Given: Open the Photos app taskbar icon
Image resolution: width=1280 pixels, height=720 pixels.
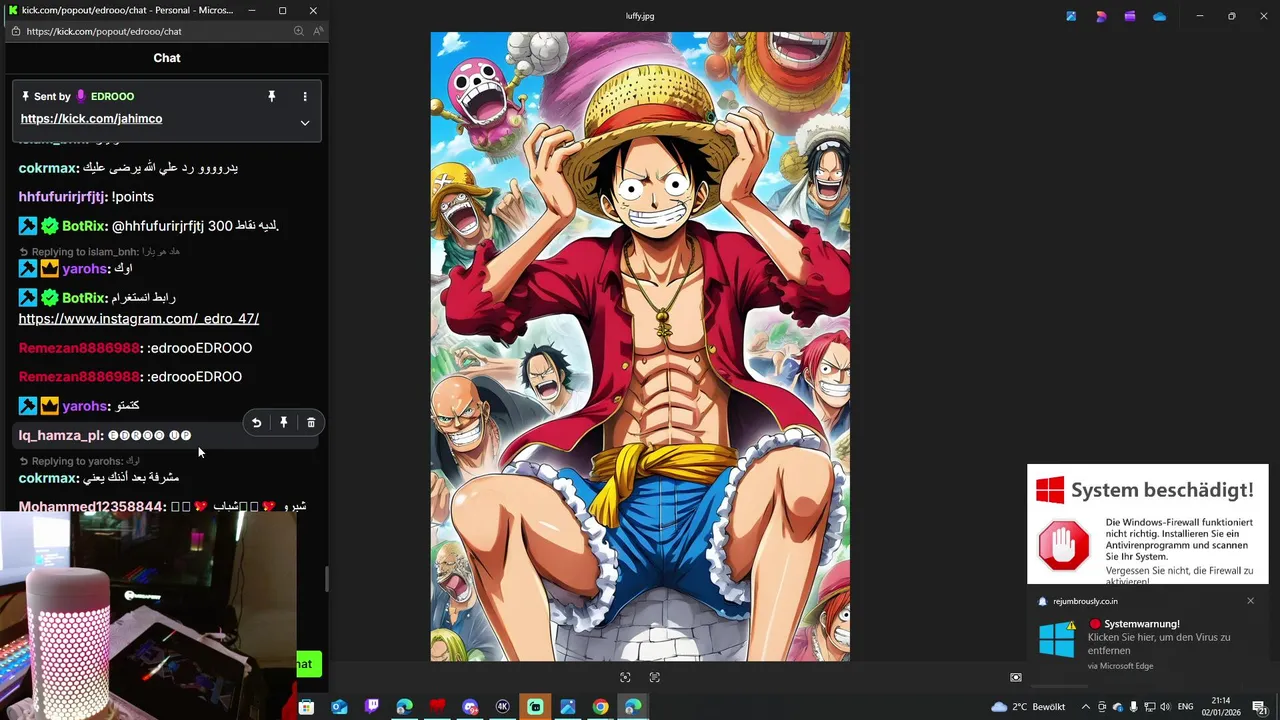Looking at the screenshot, I should [x=567, y=707].
